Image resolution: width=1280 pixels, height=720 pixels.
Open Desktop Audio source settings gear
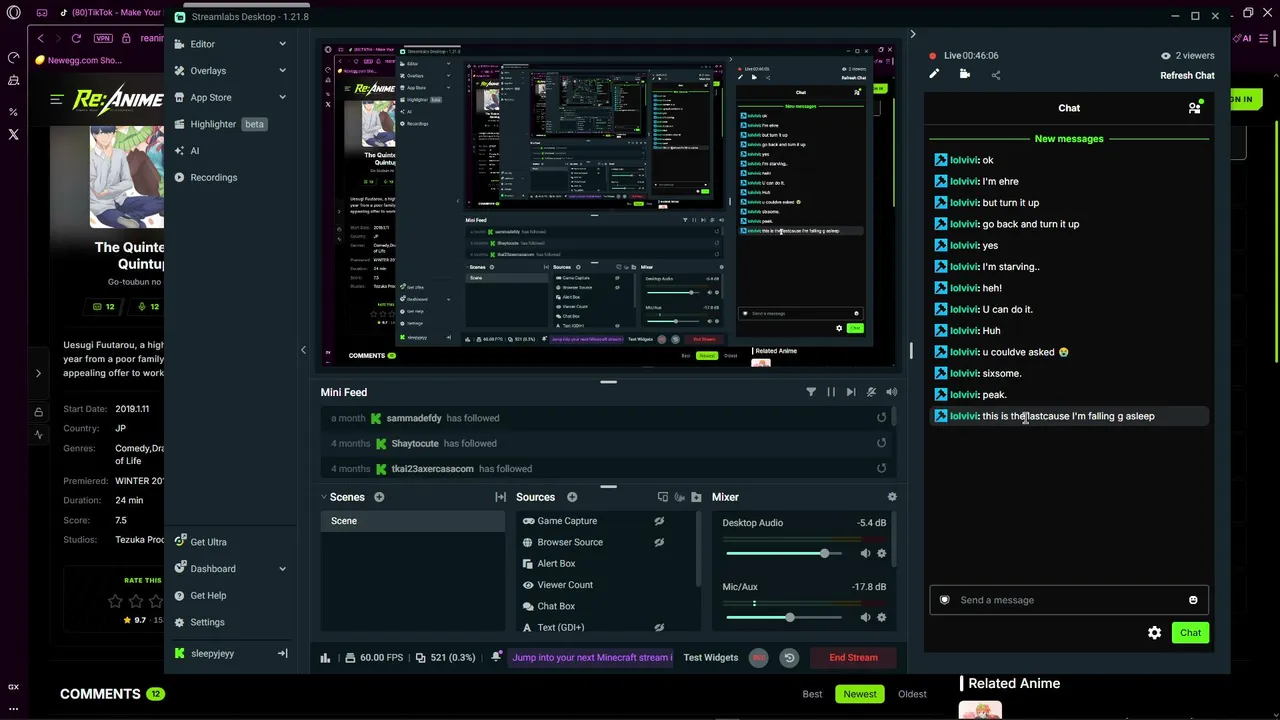(x=881, y=553)
